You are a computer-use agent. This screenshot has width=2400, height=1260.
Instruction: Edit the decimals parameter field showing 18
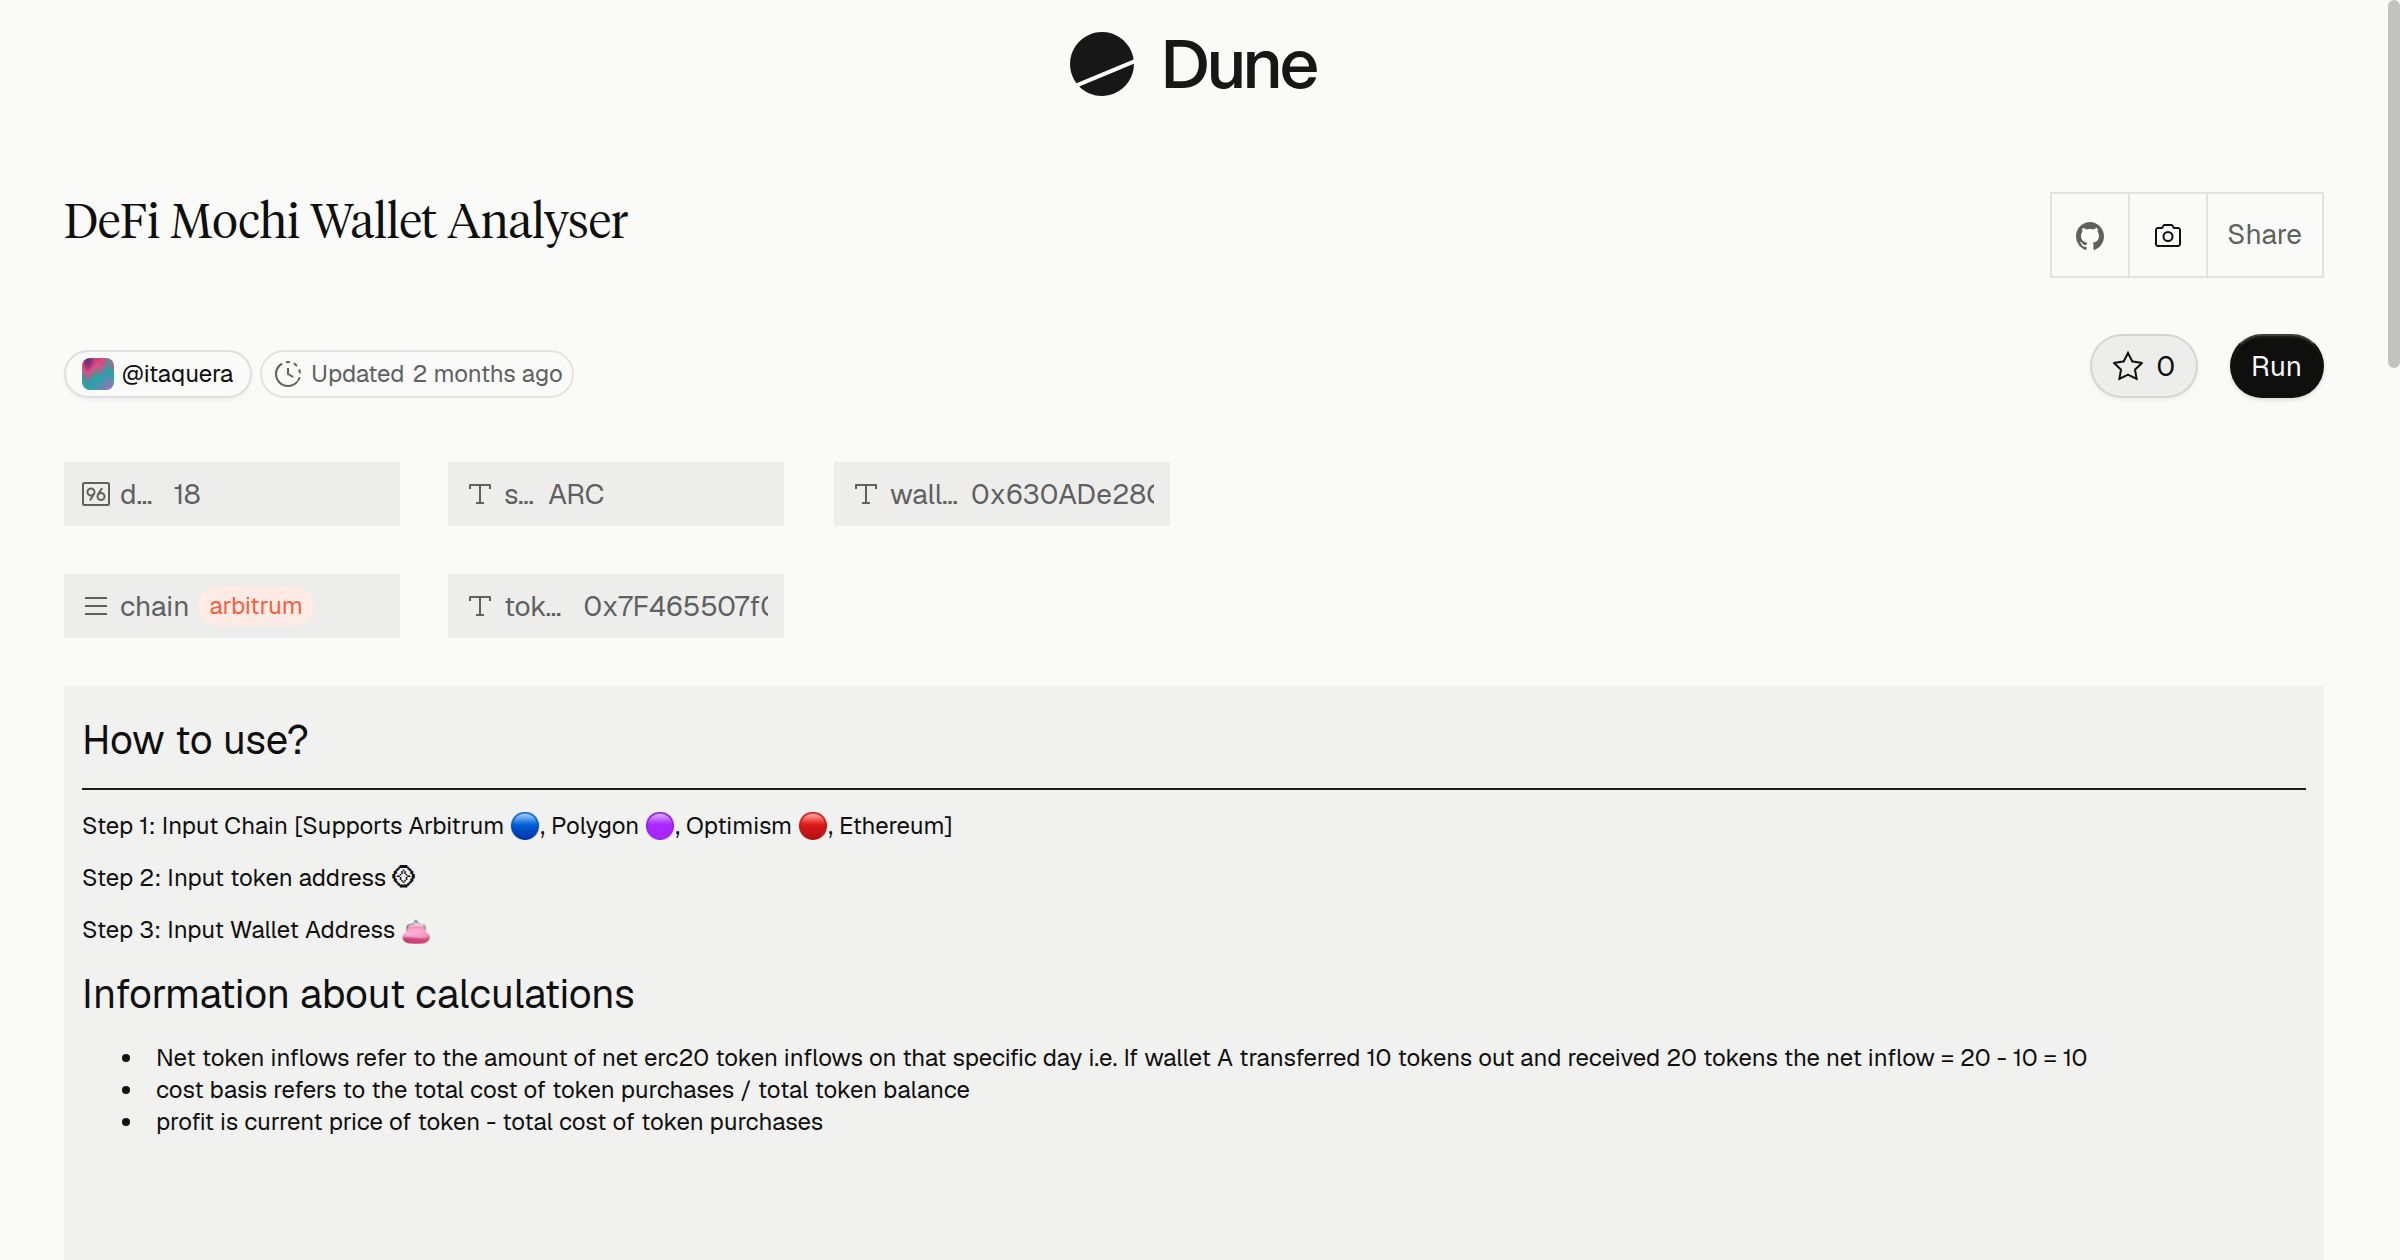click(232, 494)
